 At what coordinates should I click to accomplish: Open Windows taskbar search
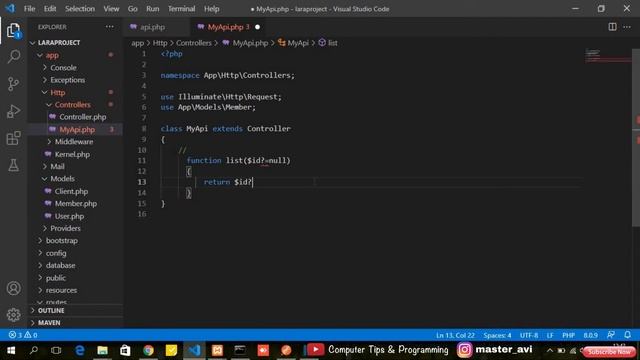pyautogui.click(x=34, y=350)
